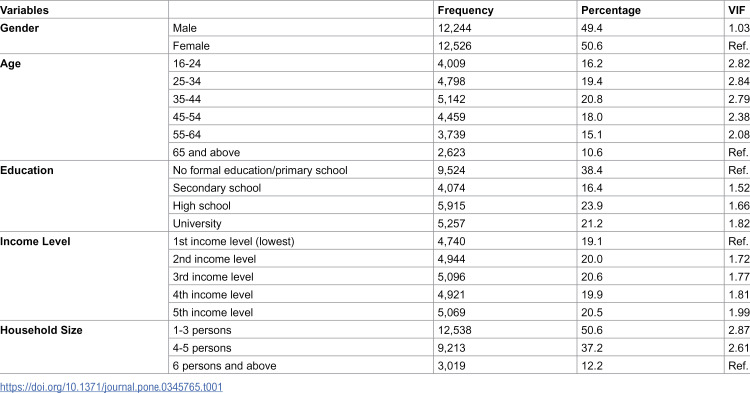Open the doi.org journal.pone.0345765.t001 link
750x393 pixels.
click(111, 386)
